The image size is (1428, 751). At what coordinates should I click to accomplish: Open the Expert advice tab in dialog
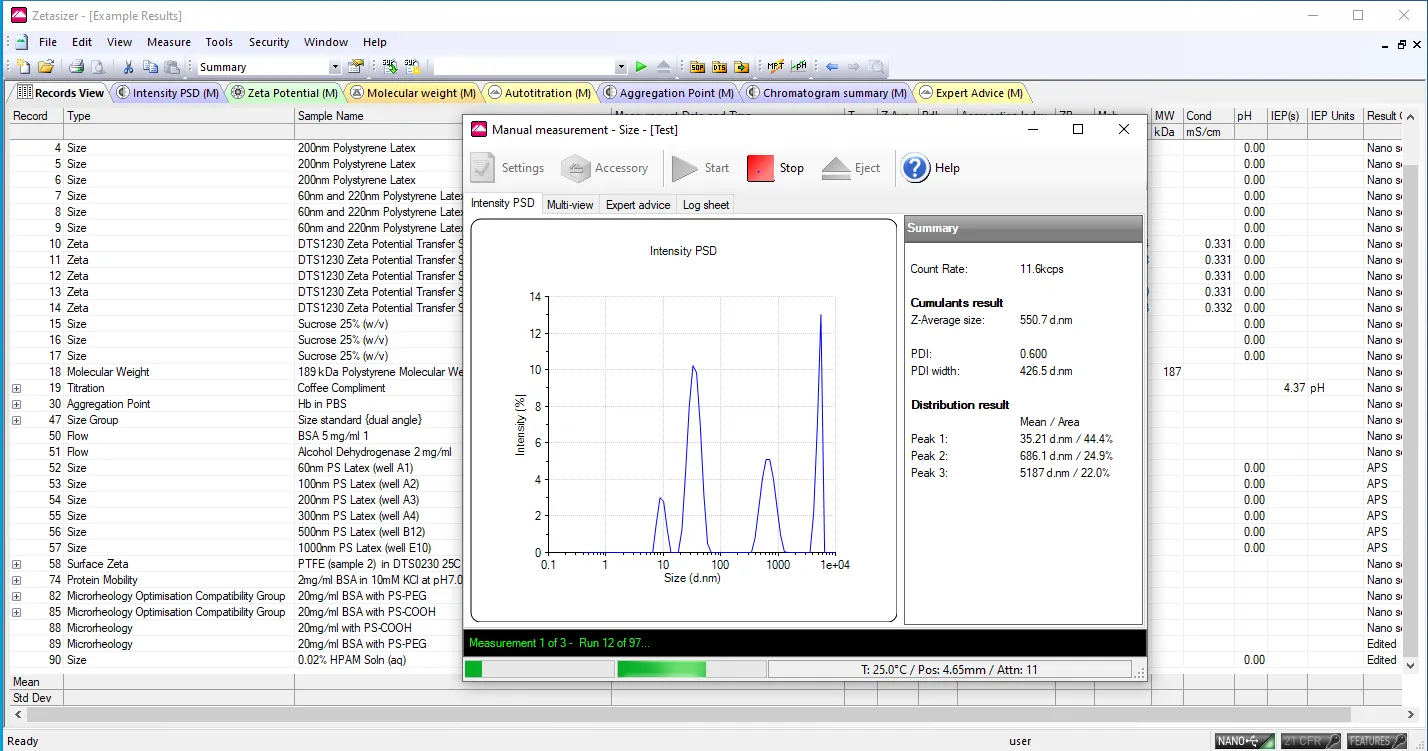(638, 205)
